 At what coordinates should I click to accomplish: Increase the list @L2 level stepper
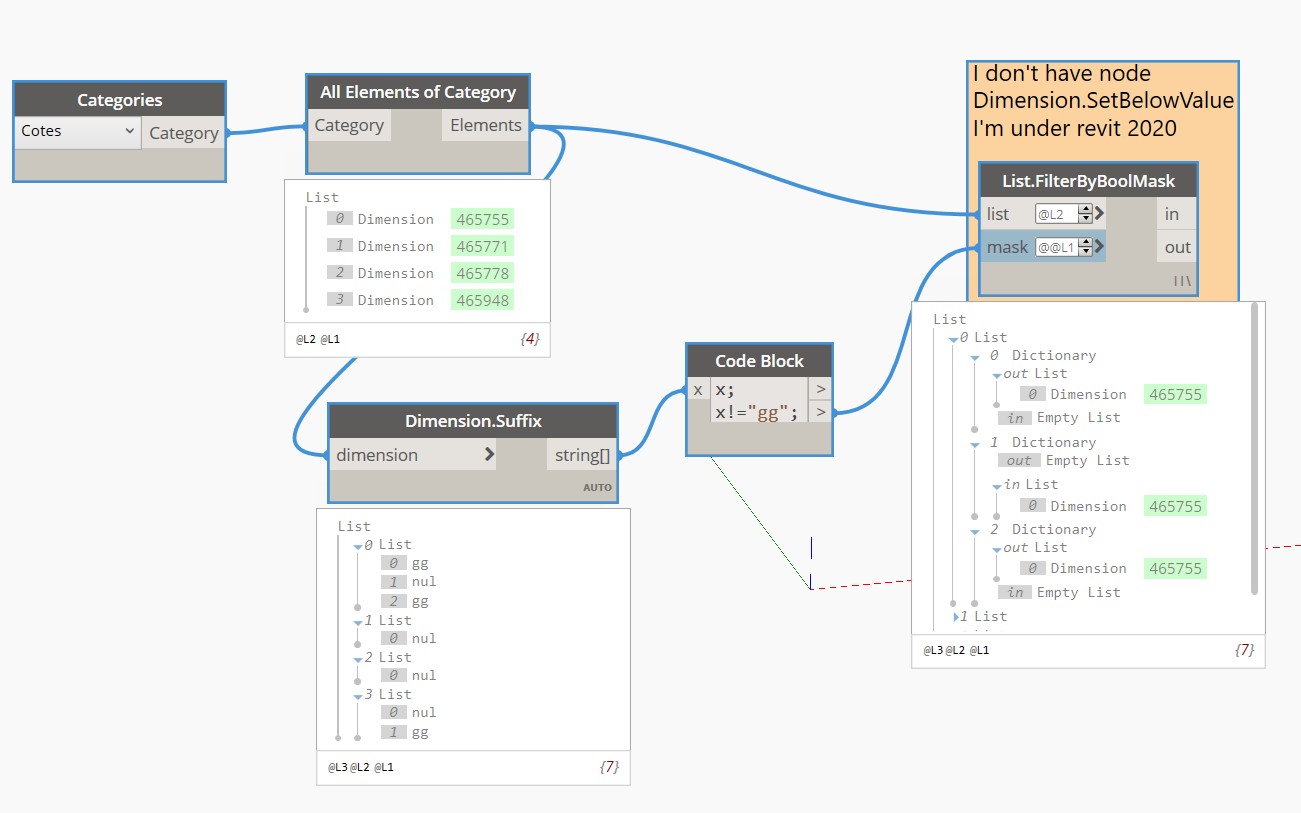1085,208
